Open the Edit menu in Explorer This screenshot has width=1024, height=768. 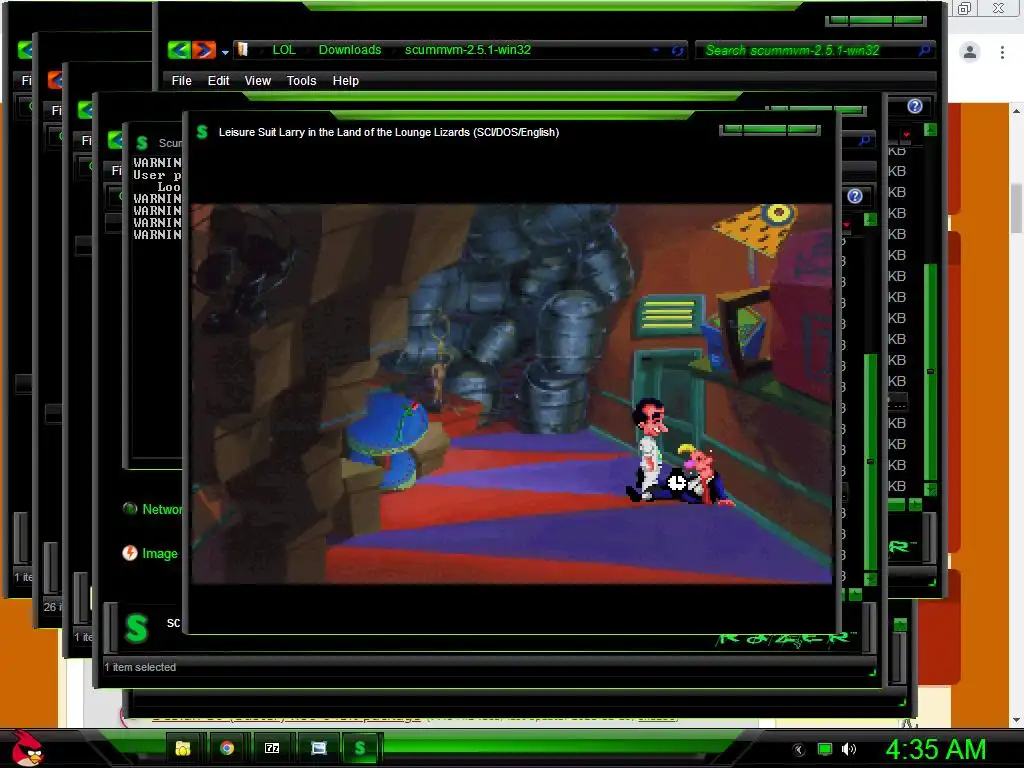tap(218, 80)
